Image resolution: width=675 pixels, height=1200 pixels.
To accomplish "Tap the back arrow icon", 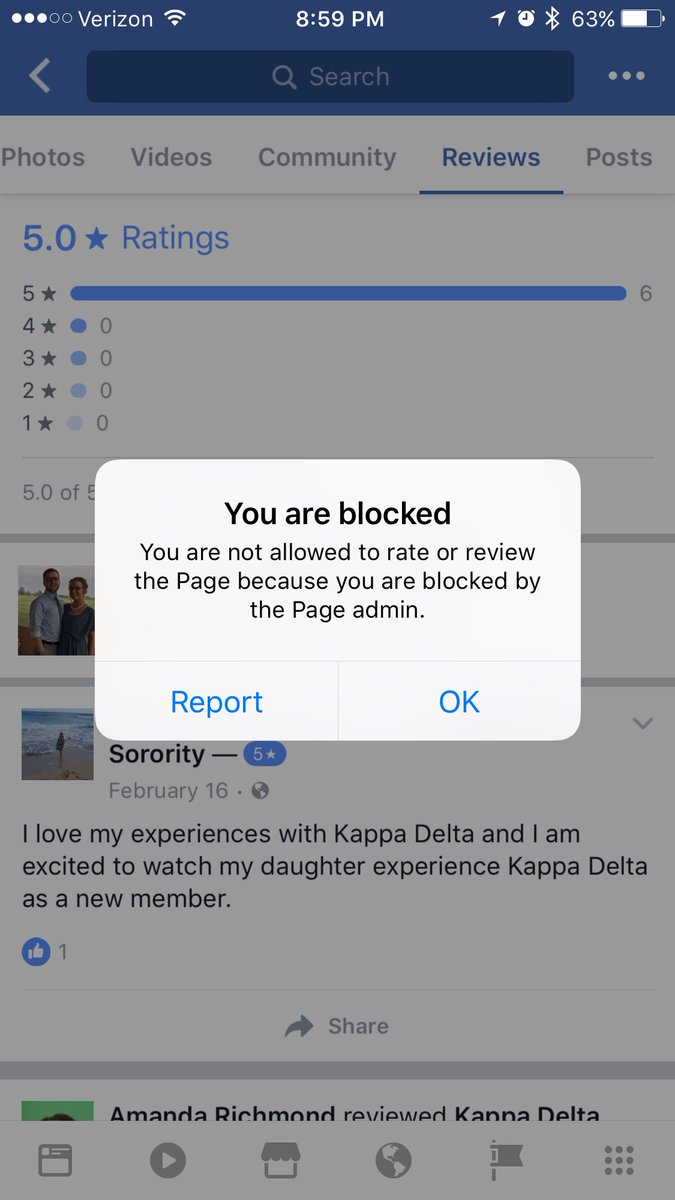I will pyautogui.click(x=39, y=76).
